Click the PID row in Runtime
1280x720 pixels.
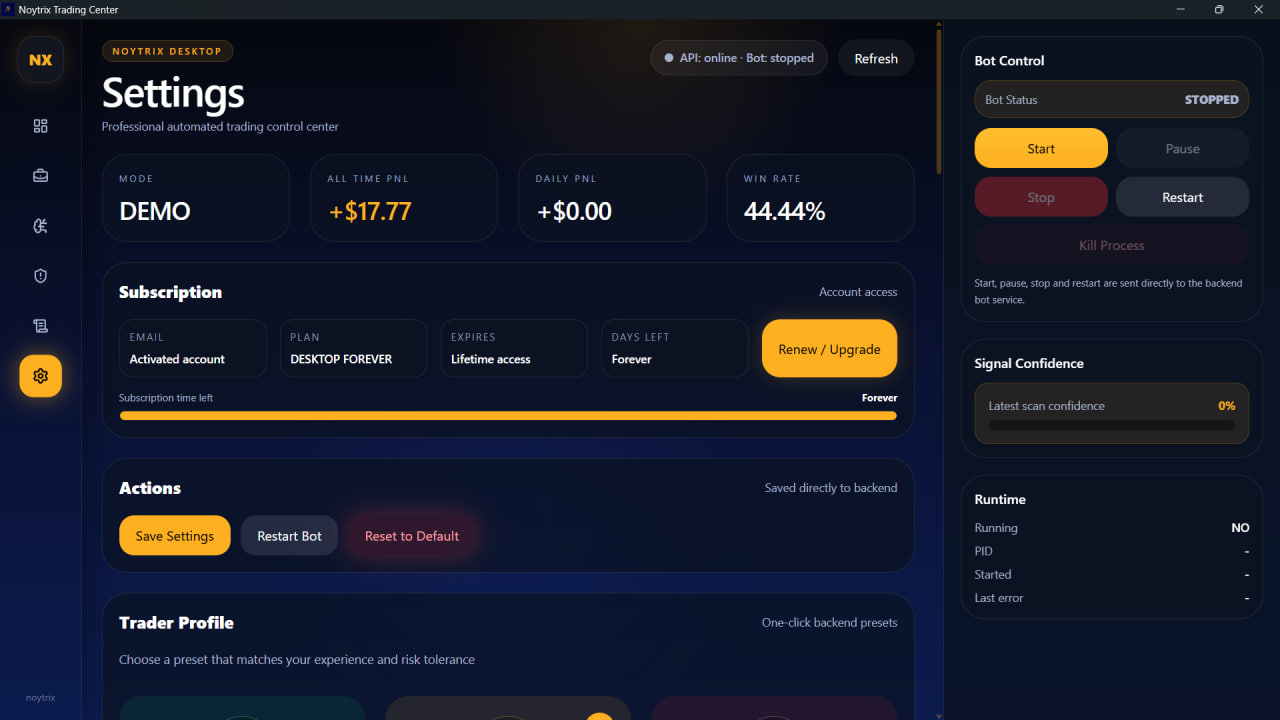pyautogui.click(x=1112, y=551)
